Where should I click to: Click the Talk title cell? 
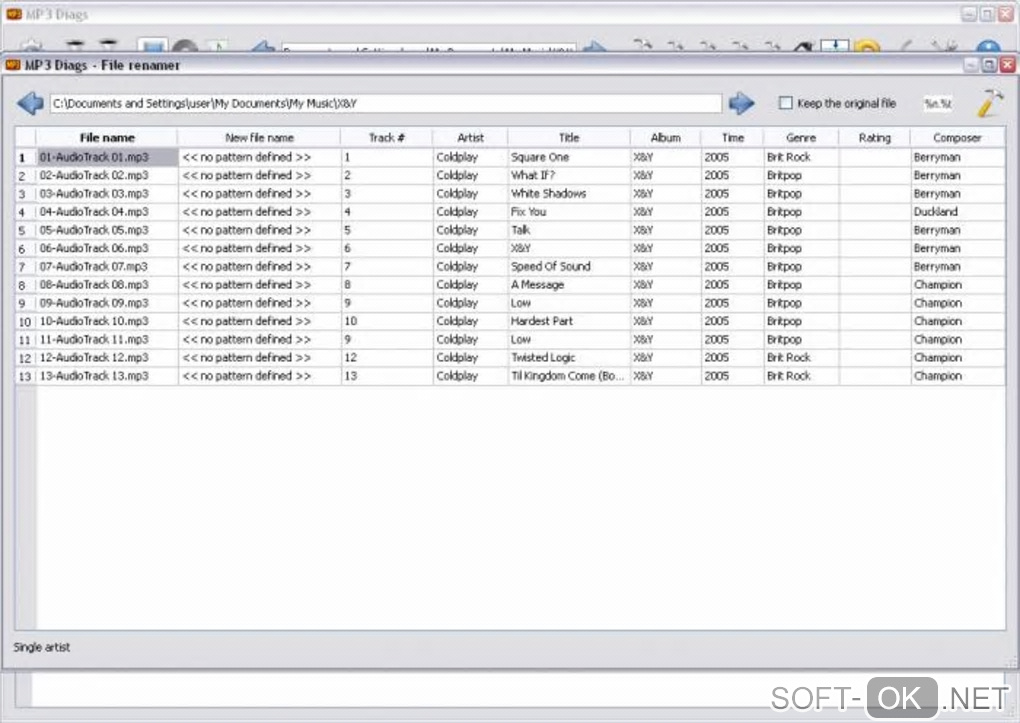pyautogui.click(x=569, y=230)
